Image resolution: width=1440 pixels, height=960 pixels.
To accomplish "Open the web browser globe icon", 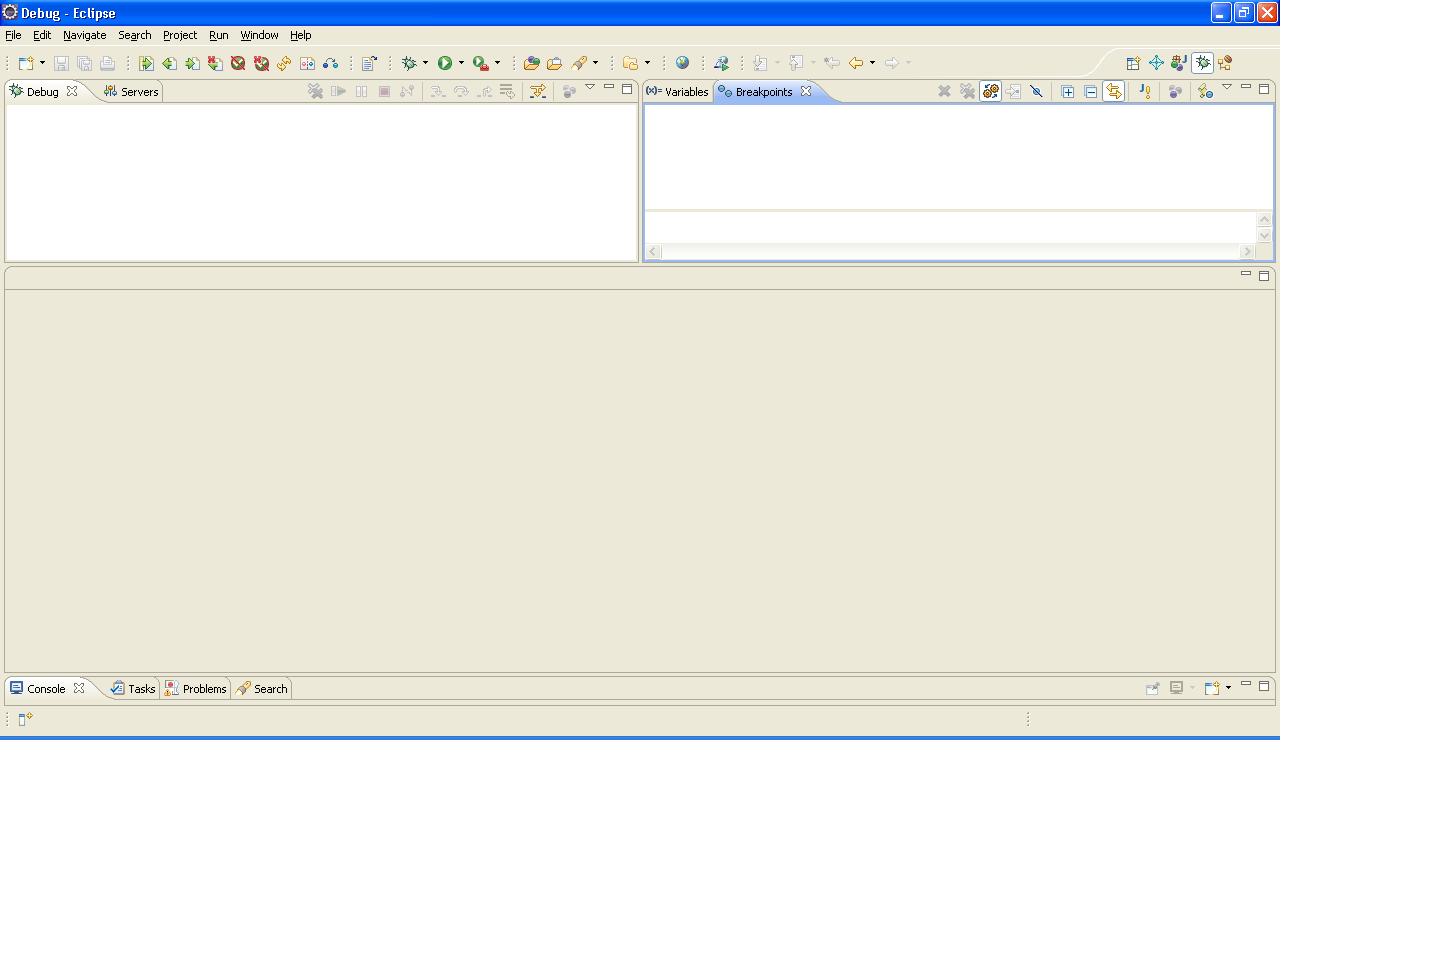I will 682,63.
